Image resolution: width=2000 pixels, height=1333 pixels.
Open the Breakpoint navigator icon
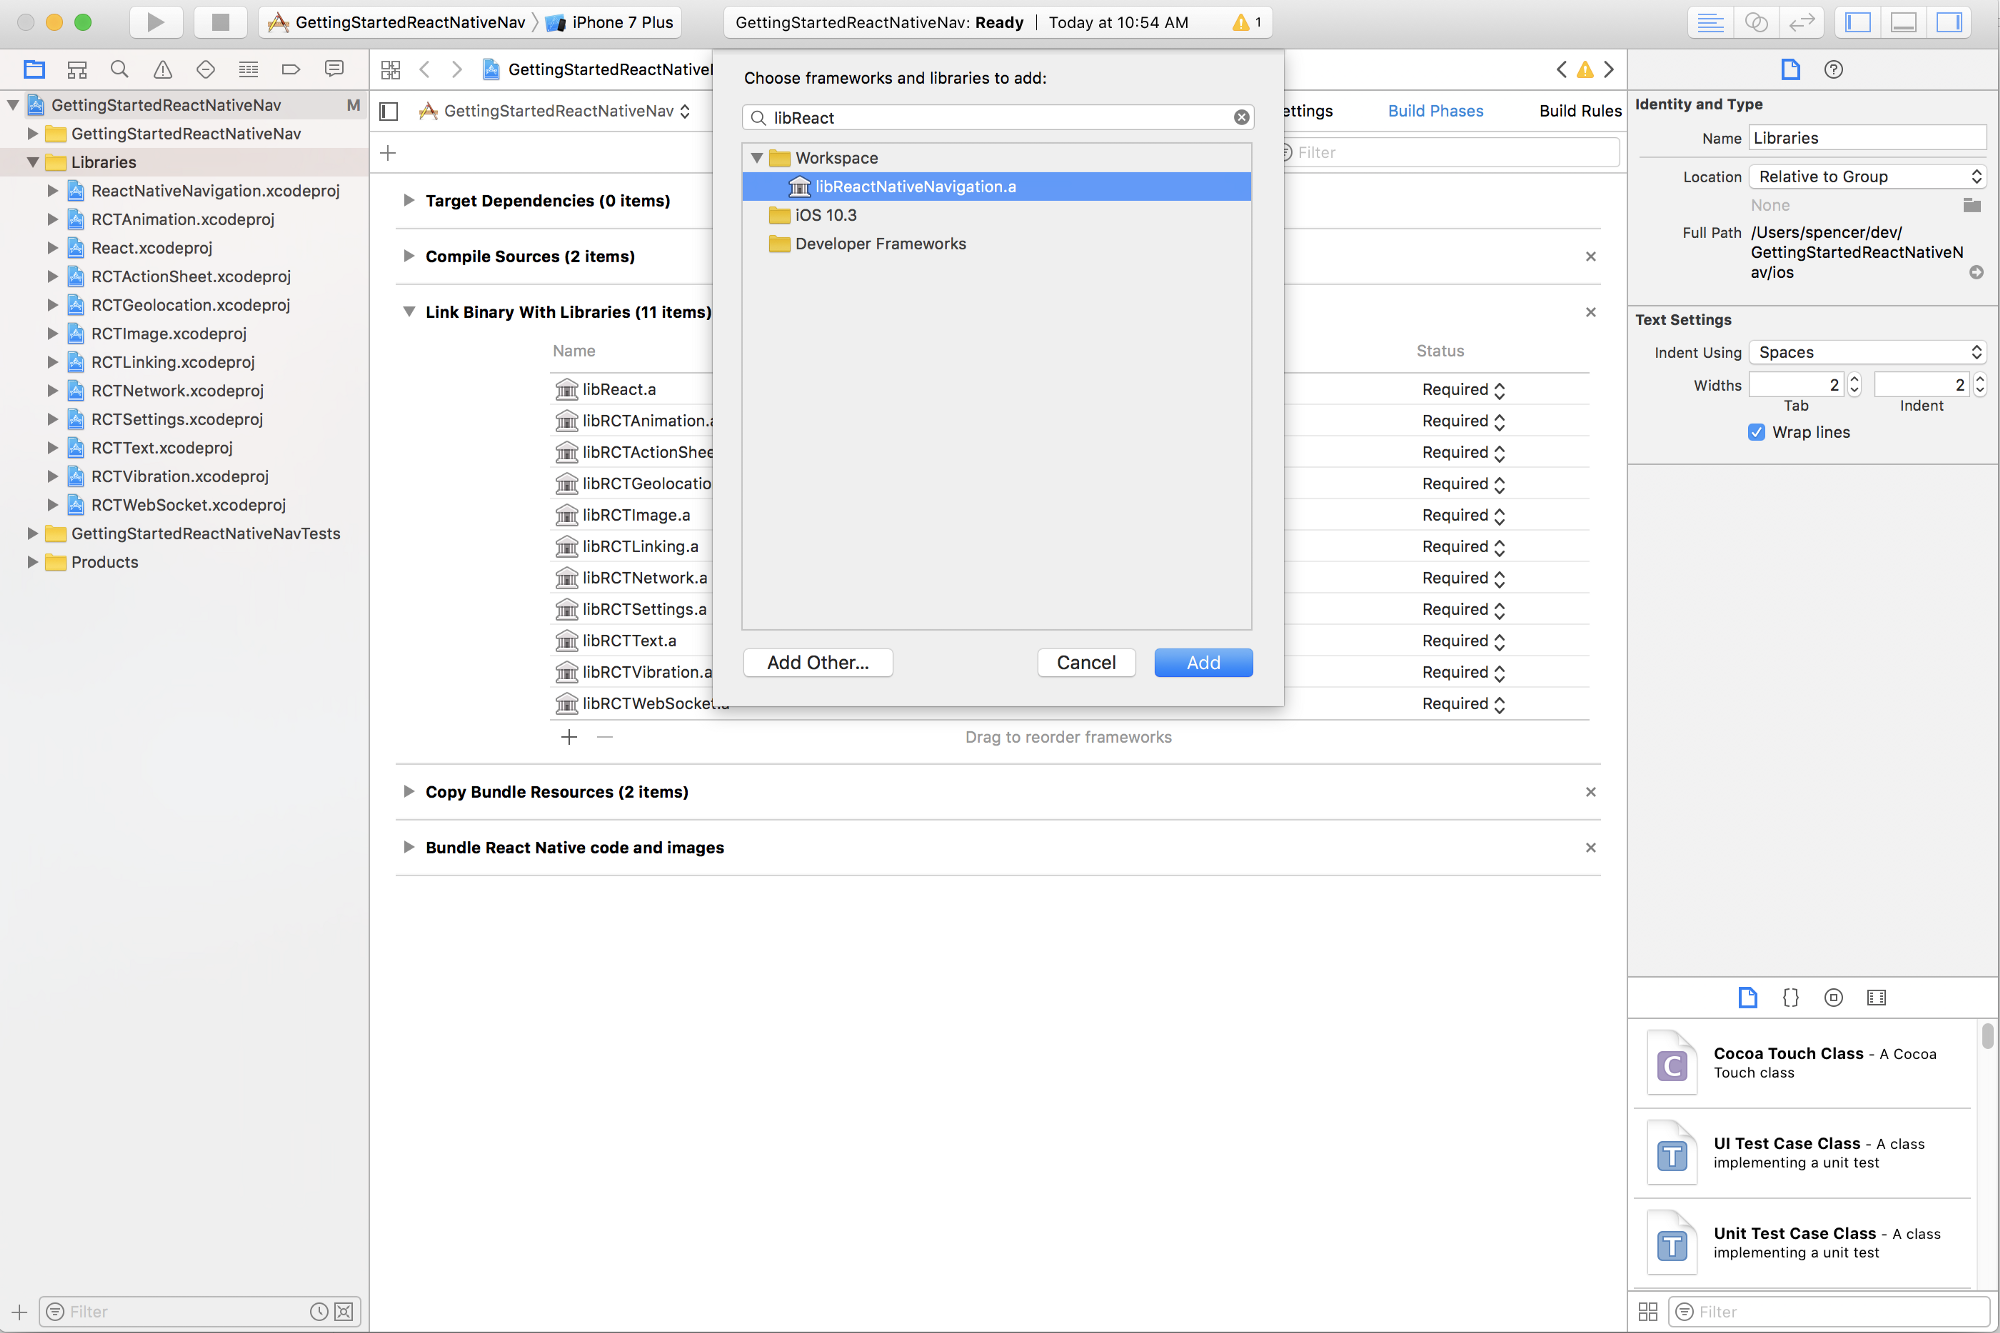click(x=291, y=69)
